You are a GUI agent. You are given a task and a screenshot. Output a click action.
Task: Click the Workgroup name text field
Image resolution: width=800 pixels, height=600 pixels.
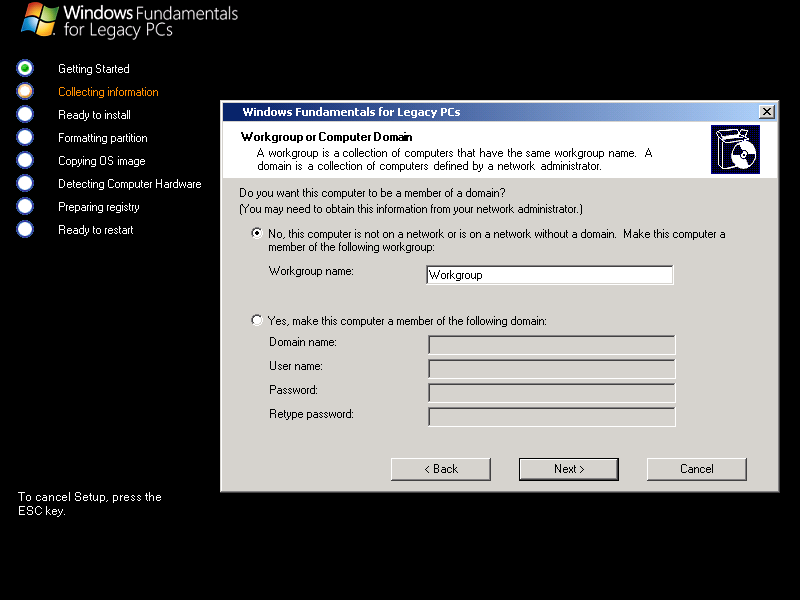[x=549, y=275]
